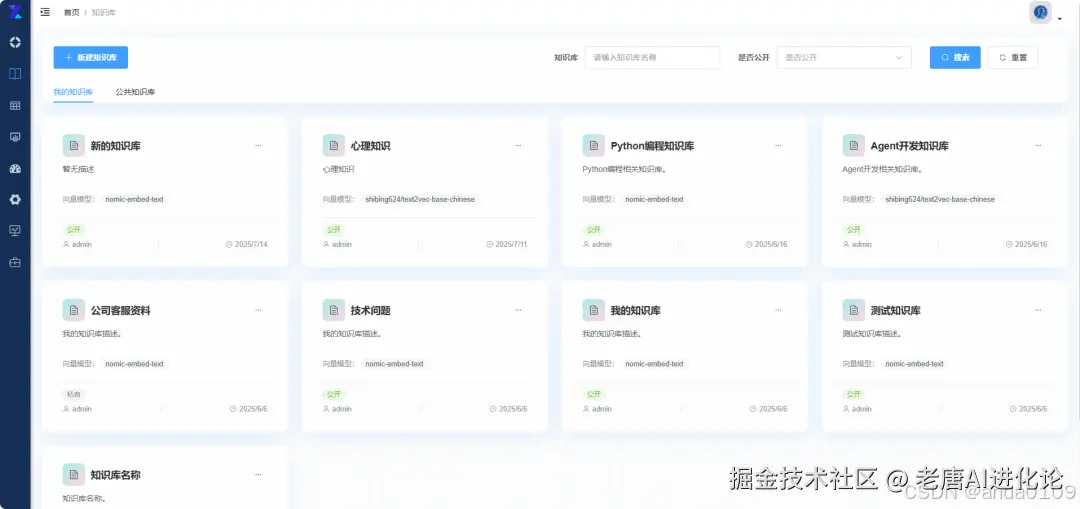Click 首页 breadcrumb link
Image resolution: width=1080 pixels, height=509 pixels.
click(x=72, y=12)
